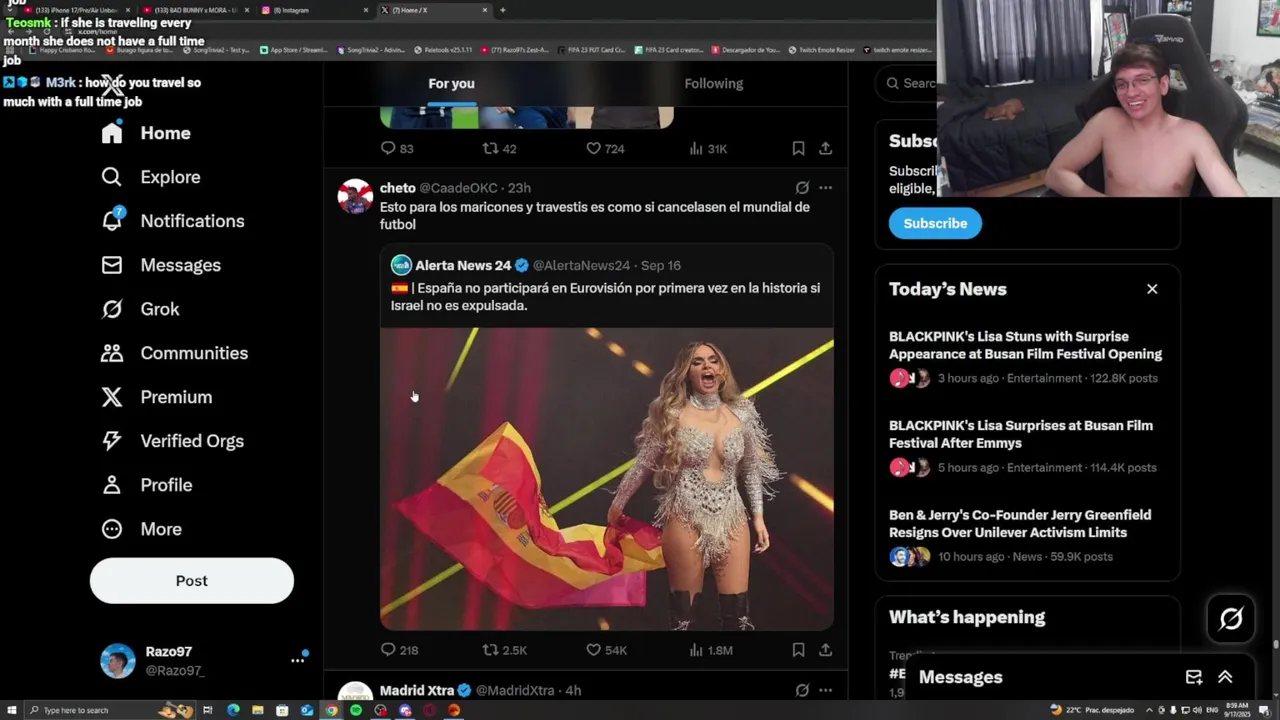Open the Home icon in sidebar
This screenshot has height=720, width=1280.
111,133
